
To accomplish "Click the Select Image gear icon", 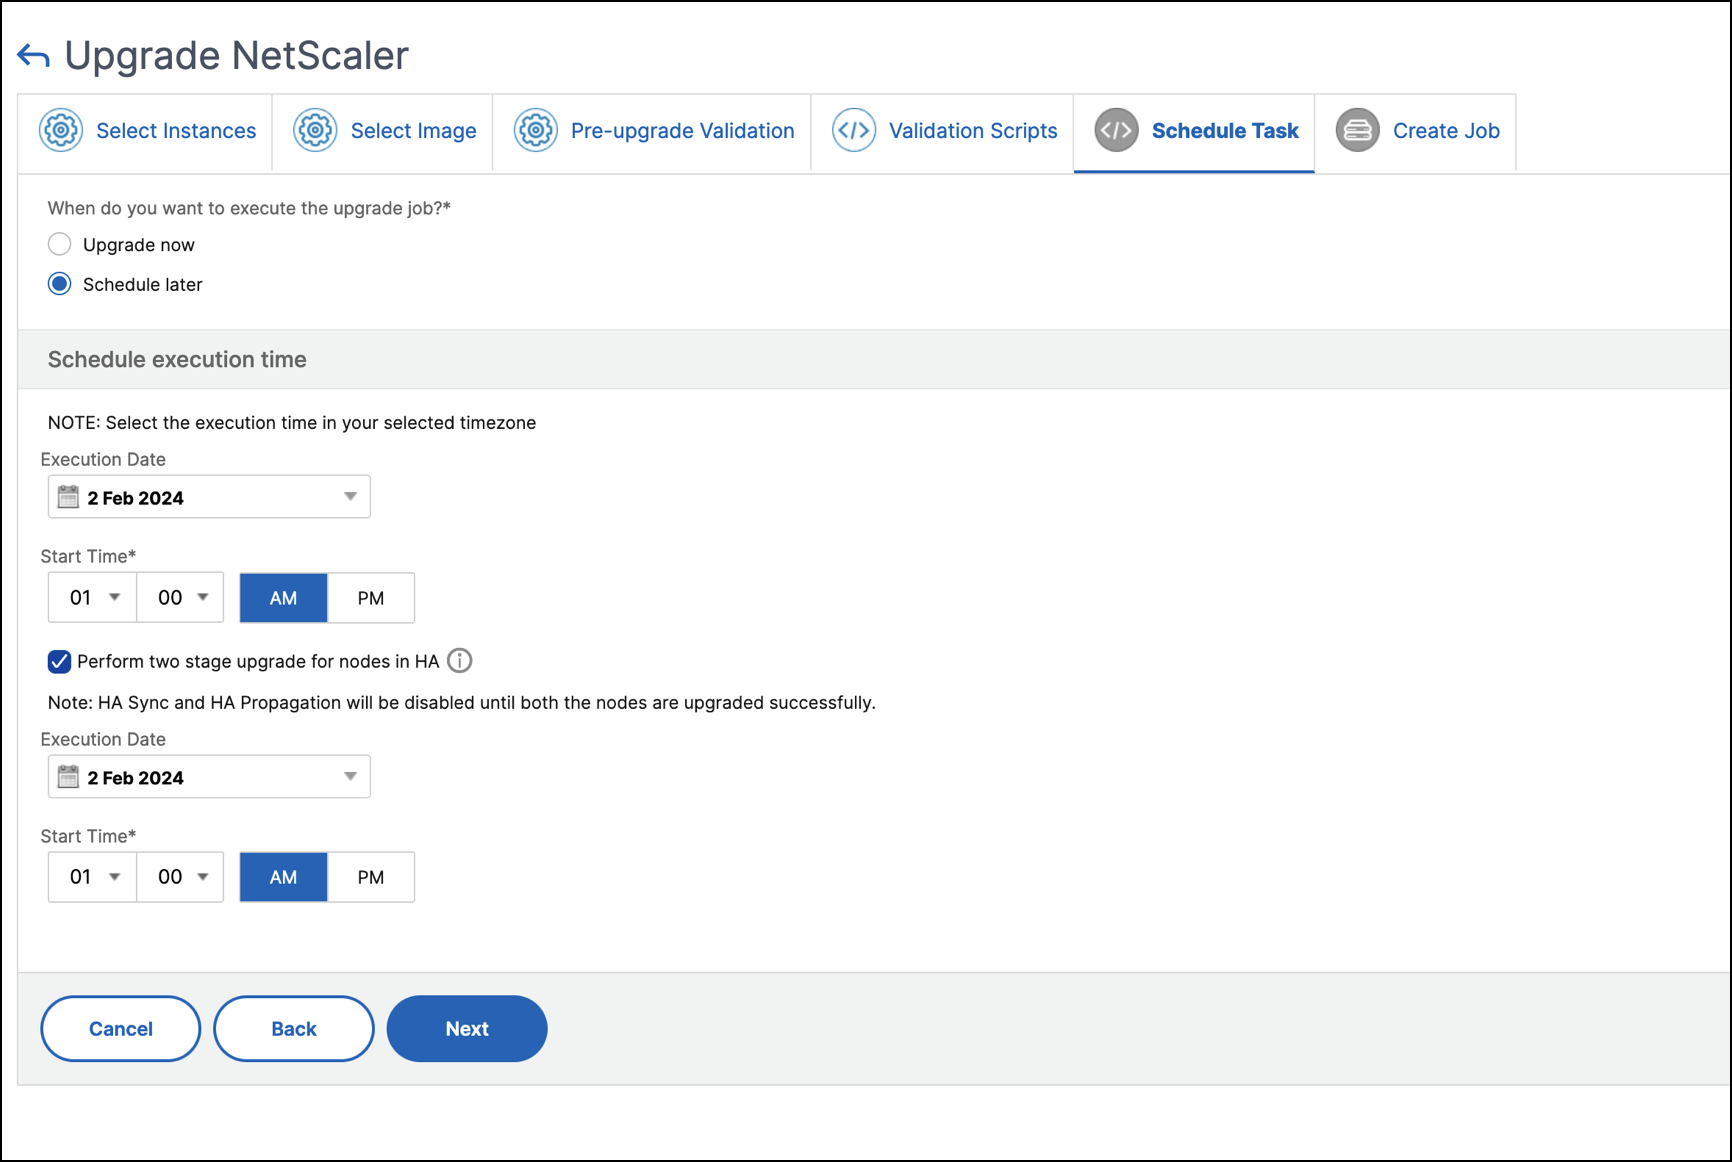I will coord(315,131).
